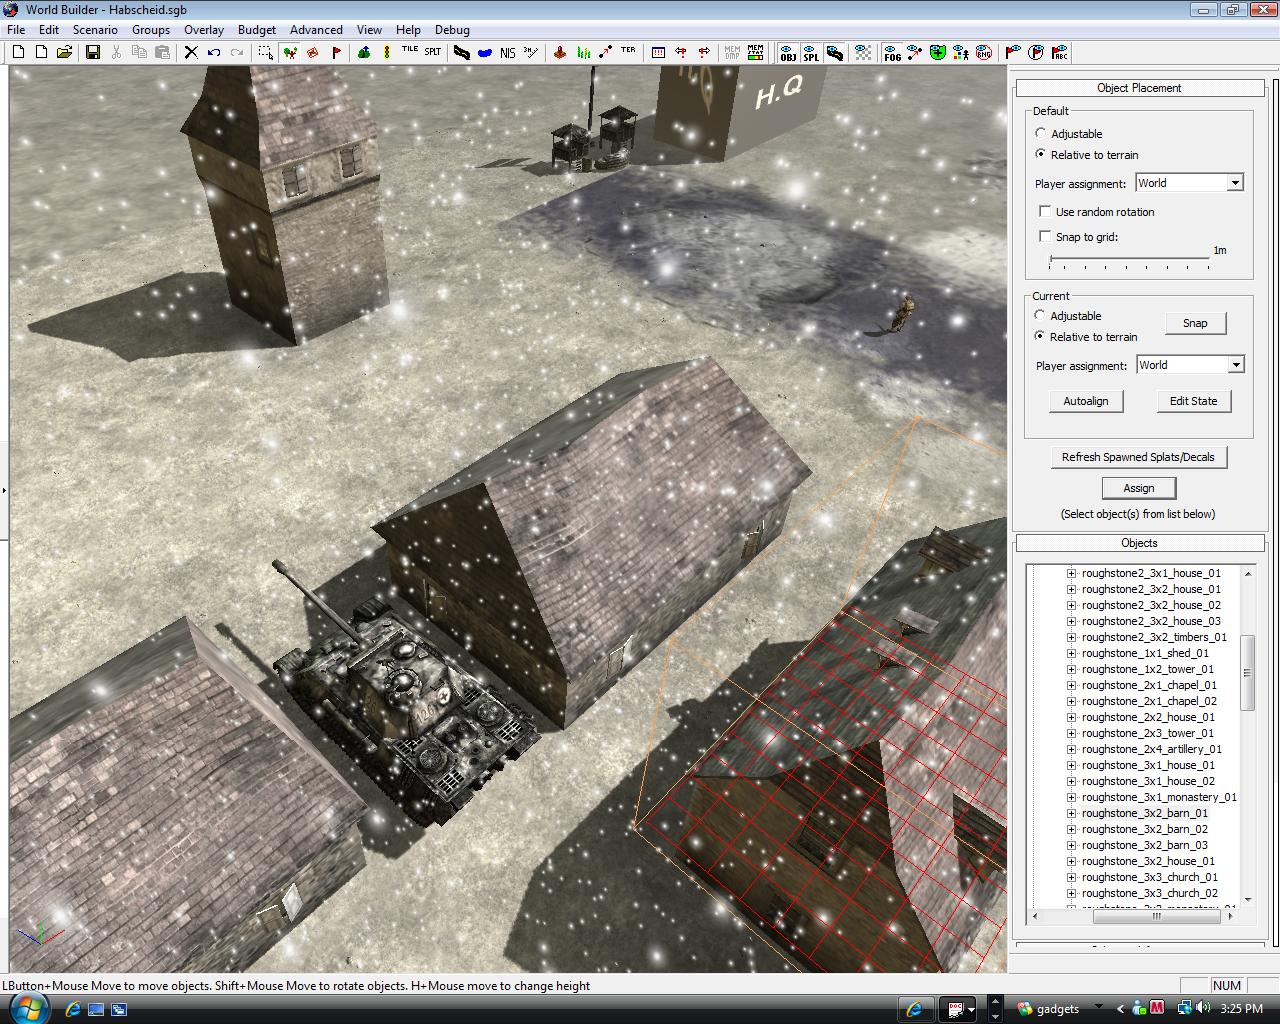Select roughstone_2x3_tower_01 in list
Viewport: 1280px width, 1024px height.
click(x=1147, y=733)
